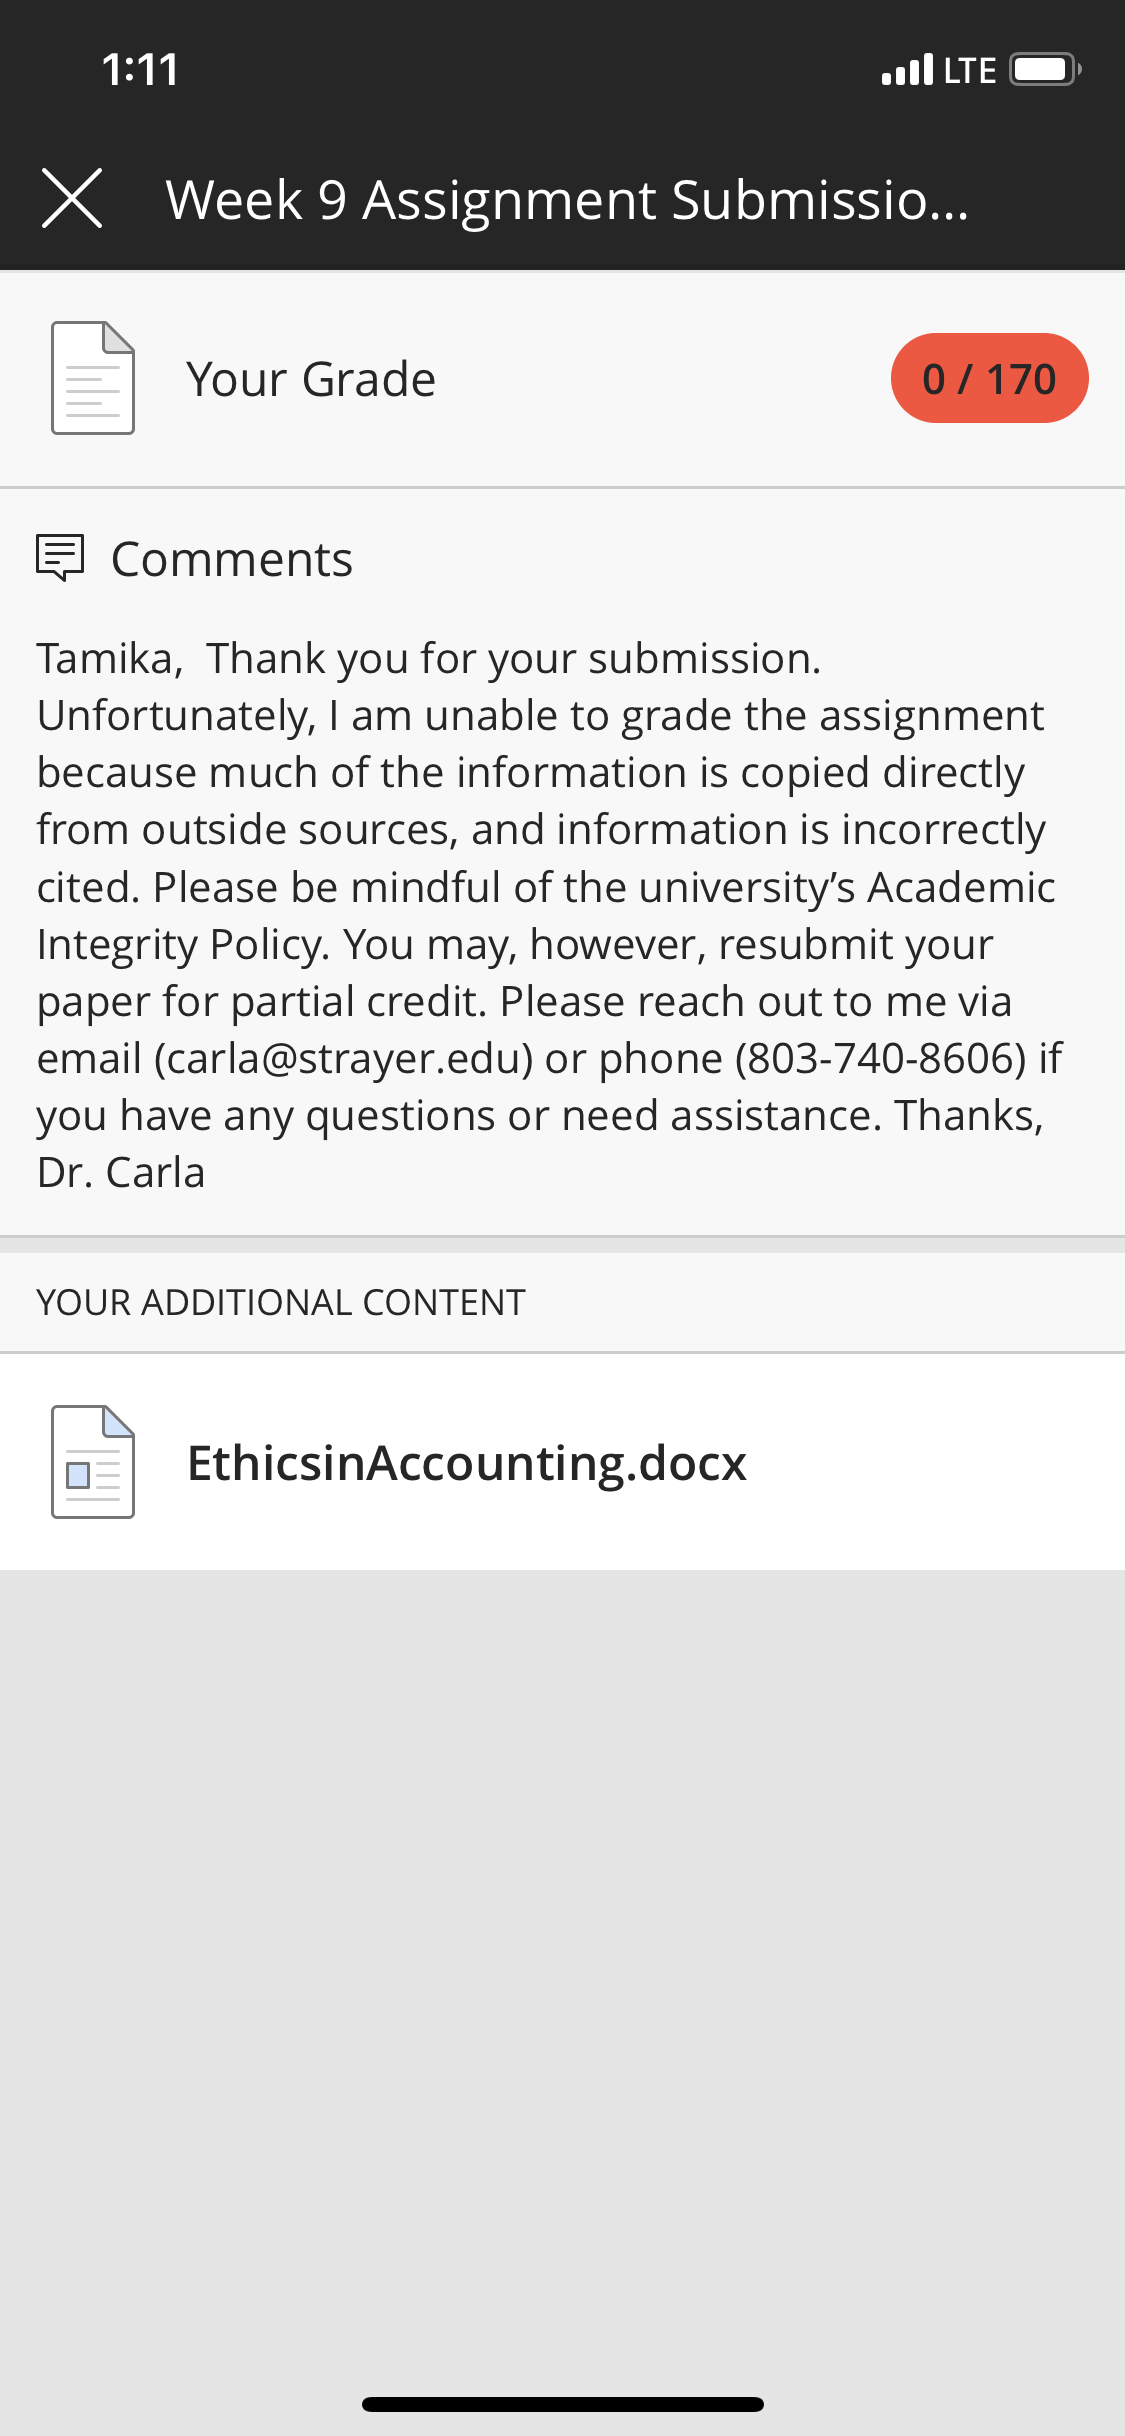Tap the Comments speech bubble icon

60,558
